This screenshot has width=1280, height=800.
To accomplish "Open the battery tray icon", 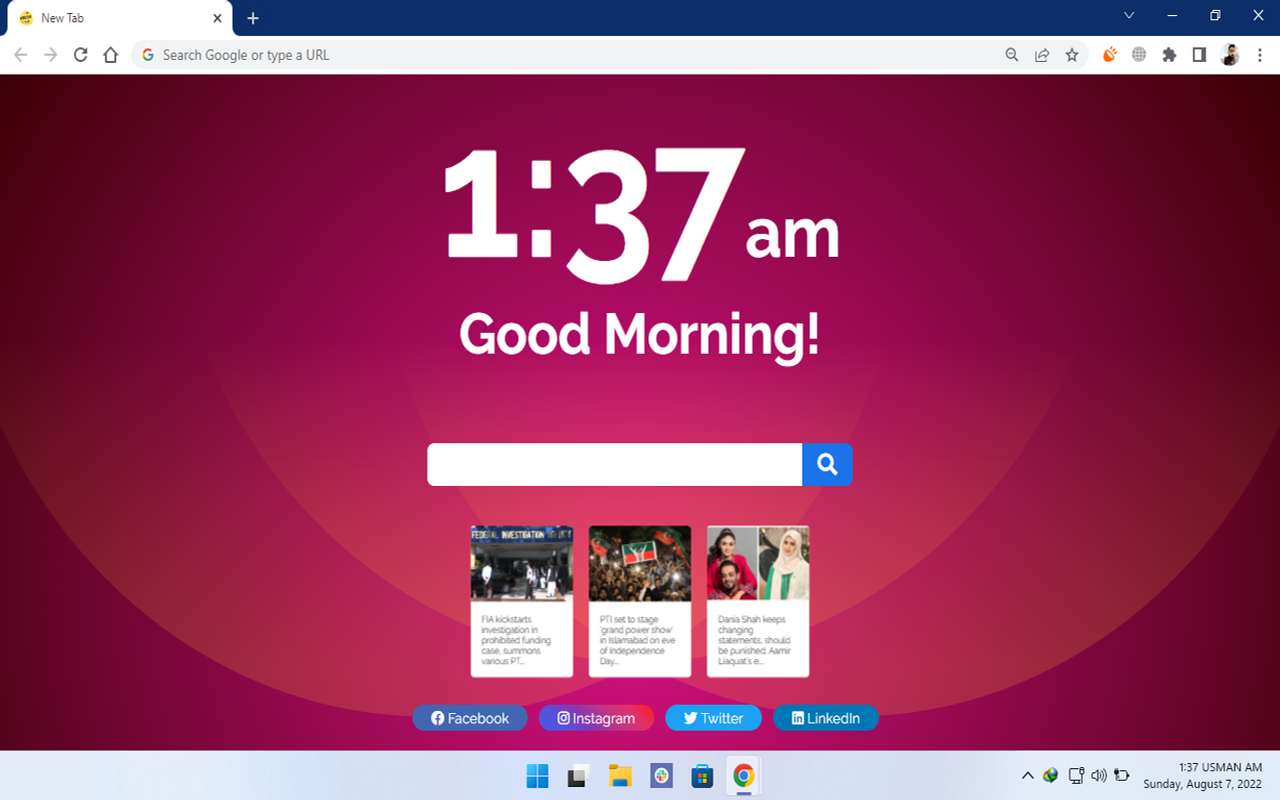I will coord(1122,775).
